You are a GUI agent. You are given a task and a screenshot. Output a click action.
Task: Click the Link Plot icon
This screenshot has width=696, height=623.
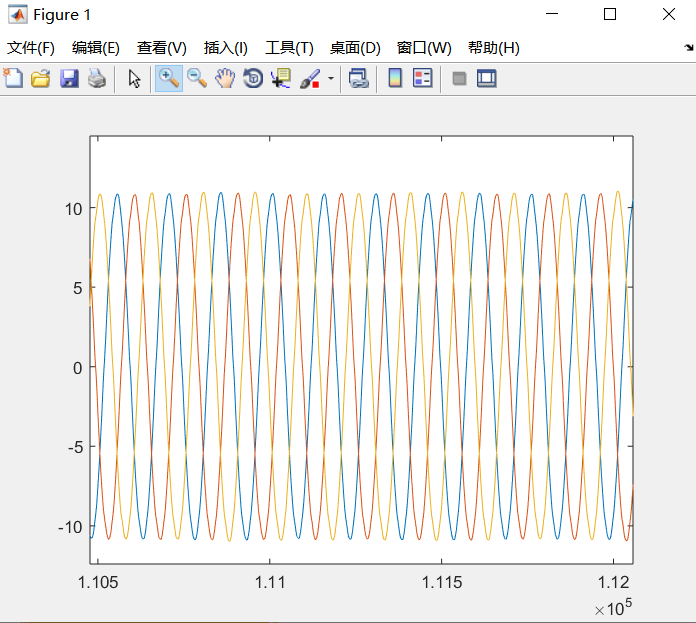(x=358, y=79)
